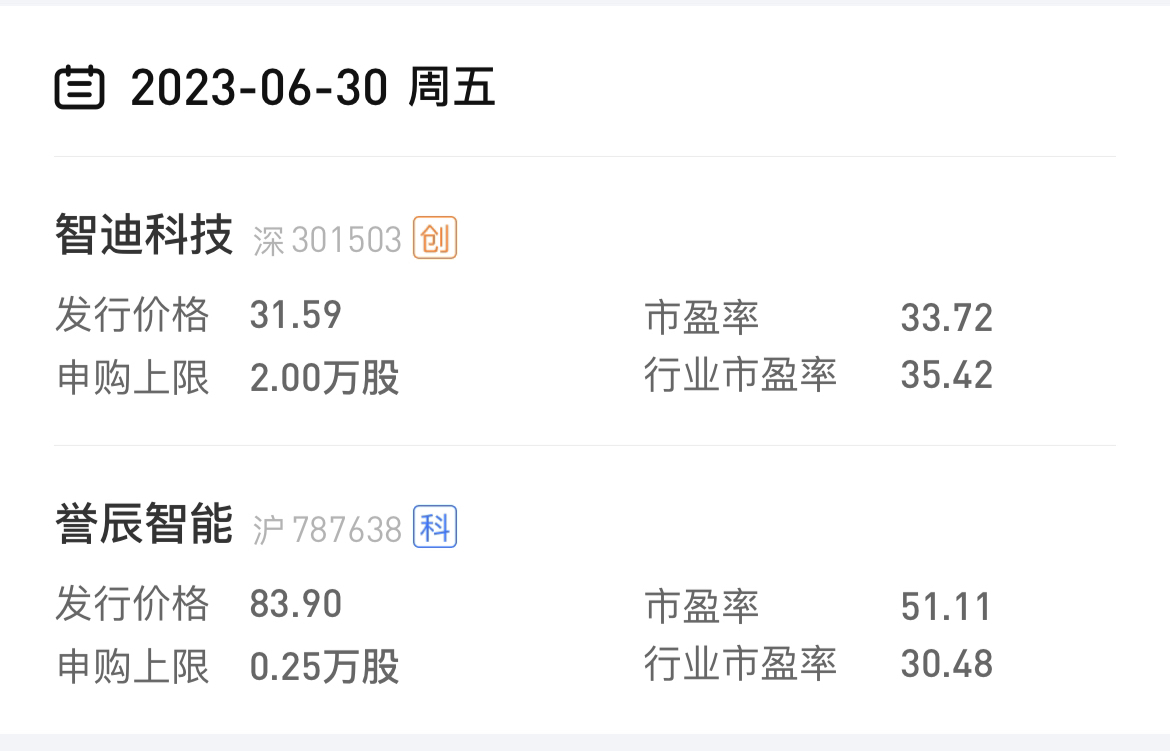The width and height of the screenshot is (1170, 751).
Task: Tap 市盈率 label under 智迪科技
Action: coord(701,318)
